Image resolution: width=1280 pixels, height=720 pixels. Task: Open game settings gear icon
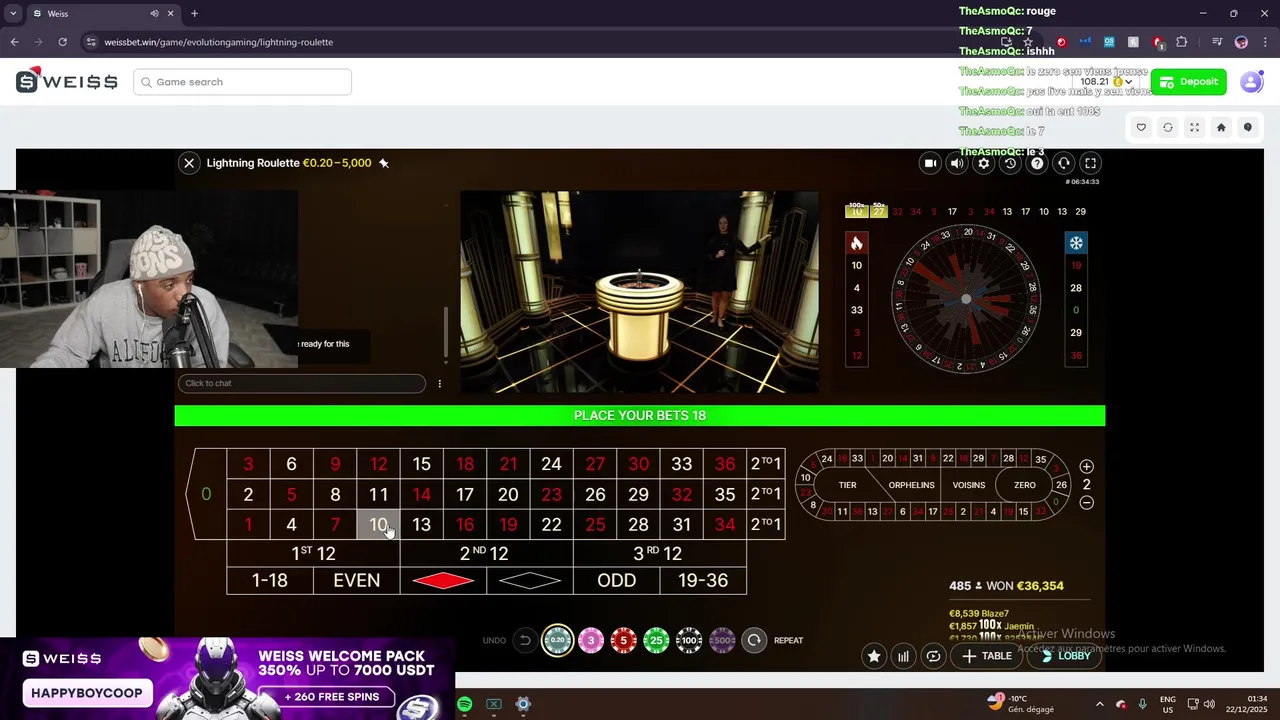[x=984, y=163]
